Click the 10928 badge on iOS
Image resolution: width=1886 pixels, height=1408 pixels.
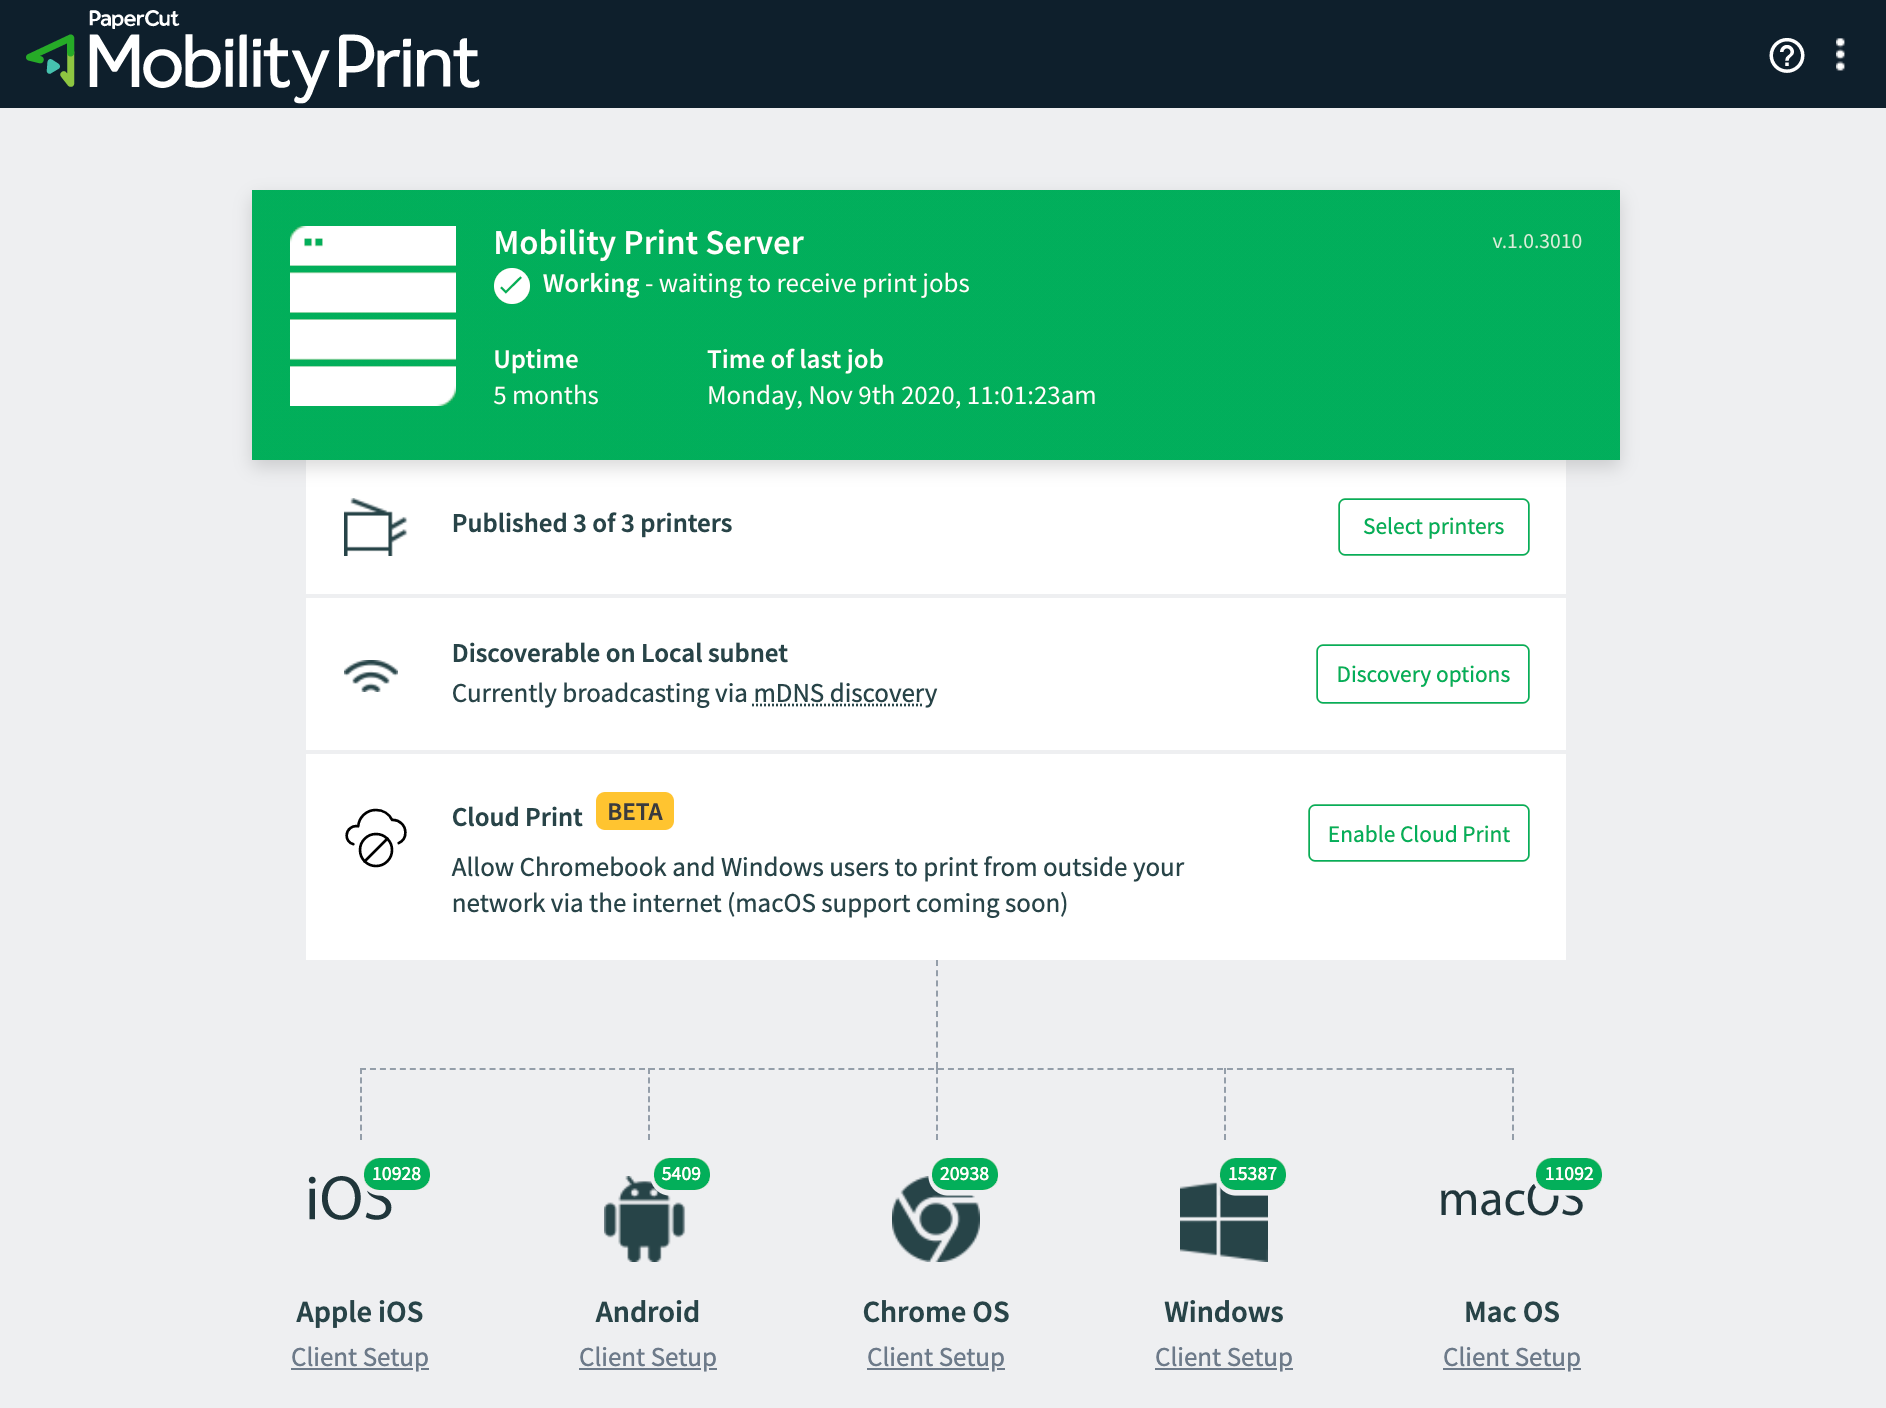pyautogui.click(x=397, y=1174)
